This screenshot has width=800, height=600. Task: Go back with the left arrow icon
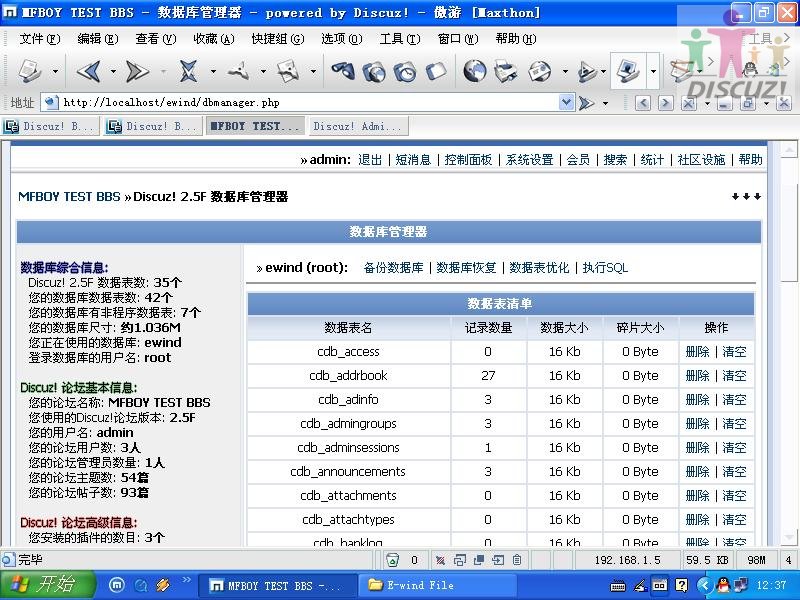(x=90, y=71)
